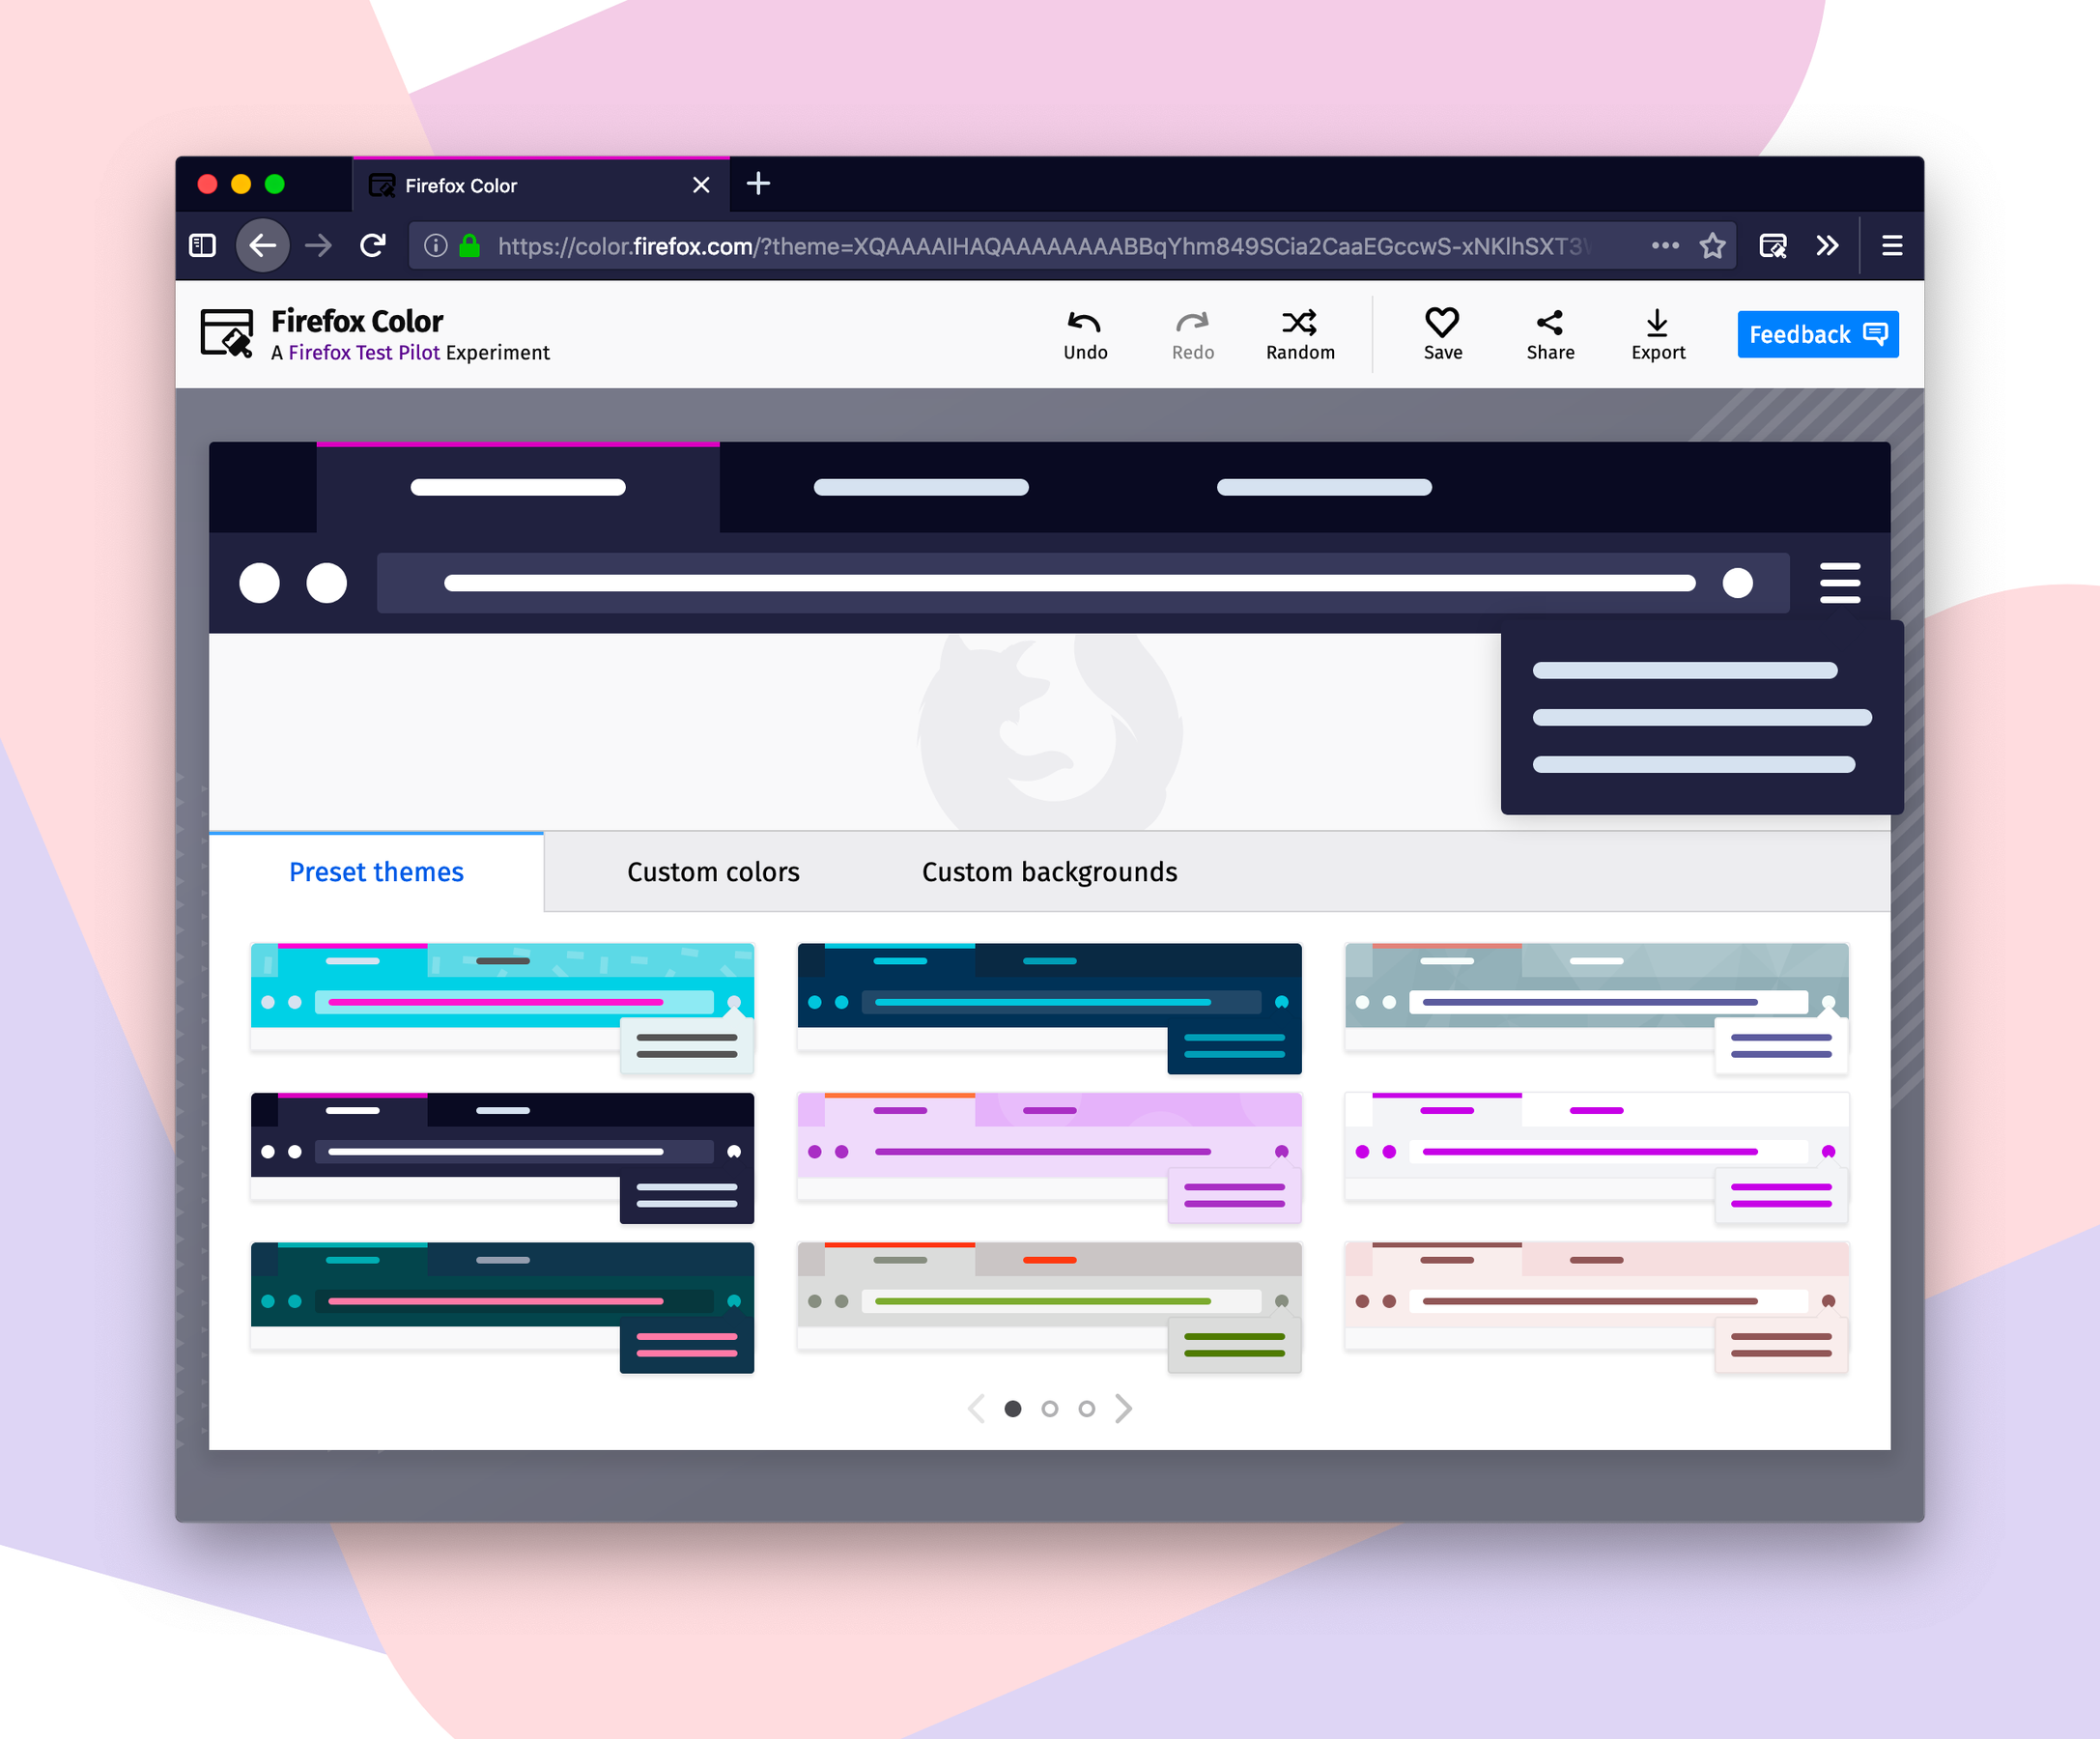The height and width of the screenshot is (1739, 2100).
Task: Select carousel page indicator dot three
Action: click(1082, 1408)
